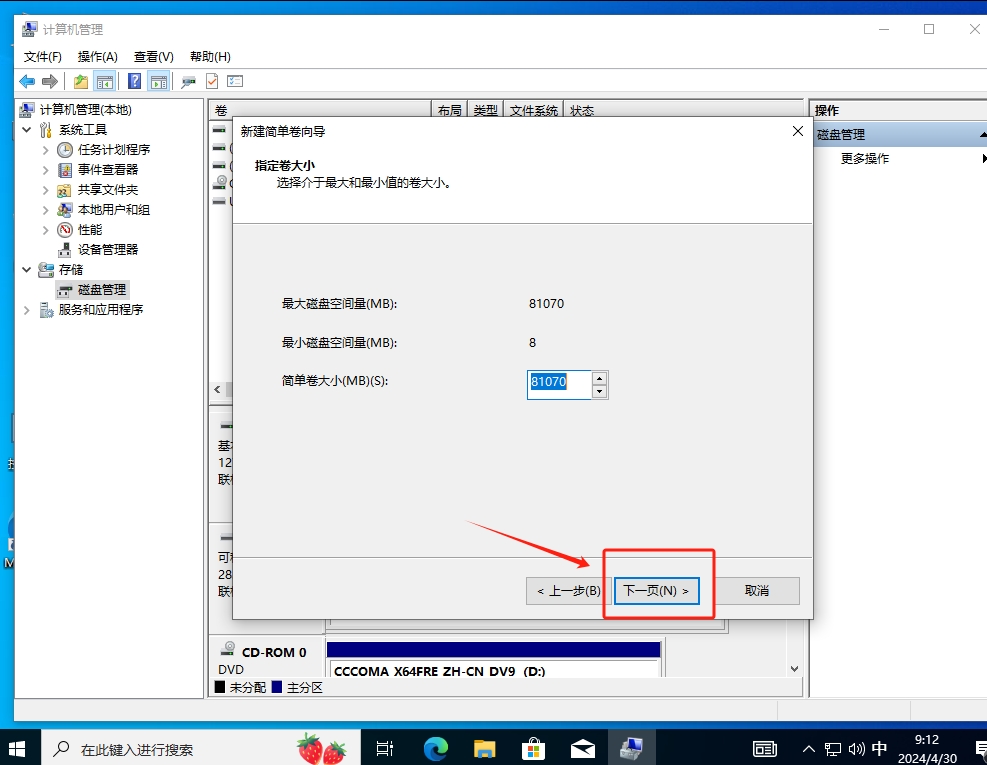Click More Actions (更多操作) in actions pane
Image resolution: width=987 pixels, height=765 pixels.
pos(864,159)
